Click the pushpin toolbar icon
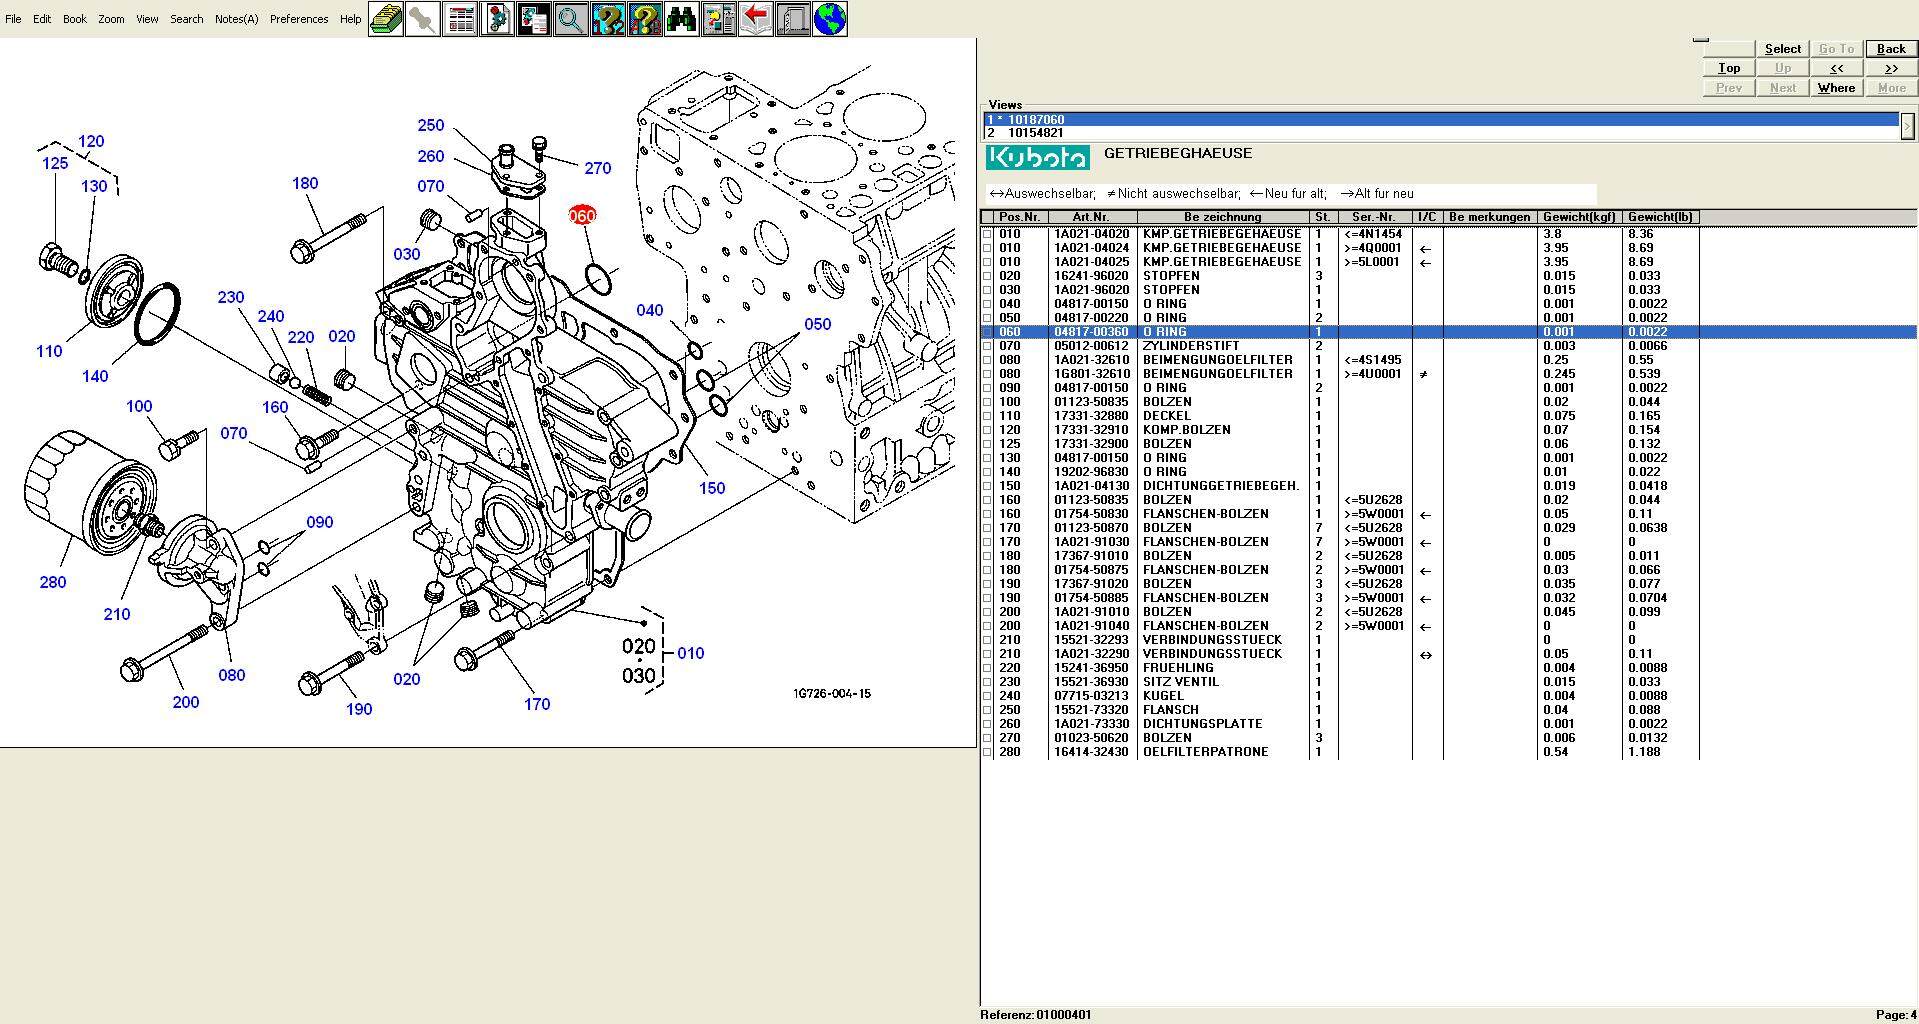1919x1024 pixels. (x=423, y=19)
